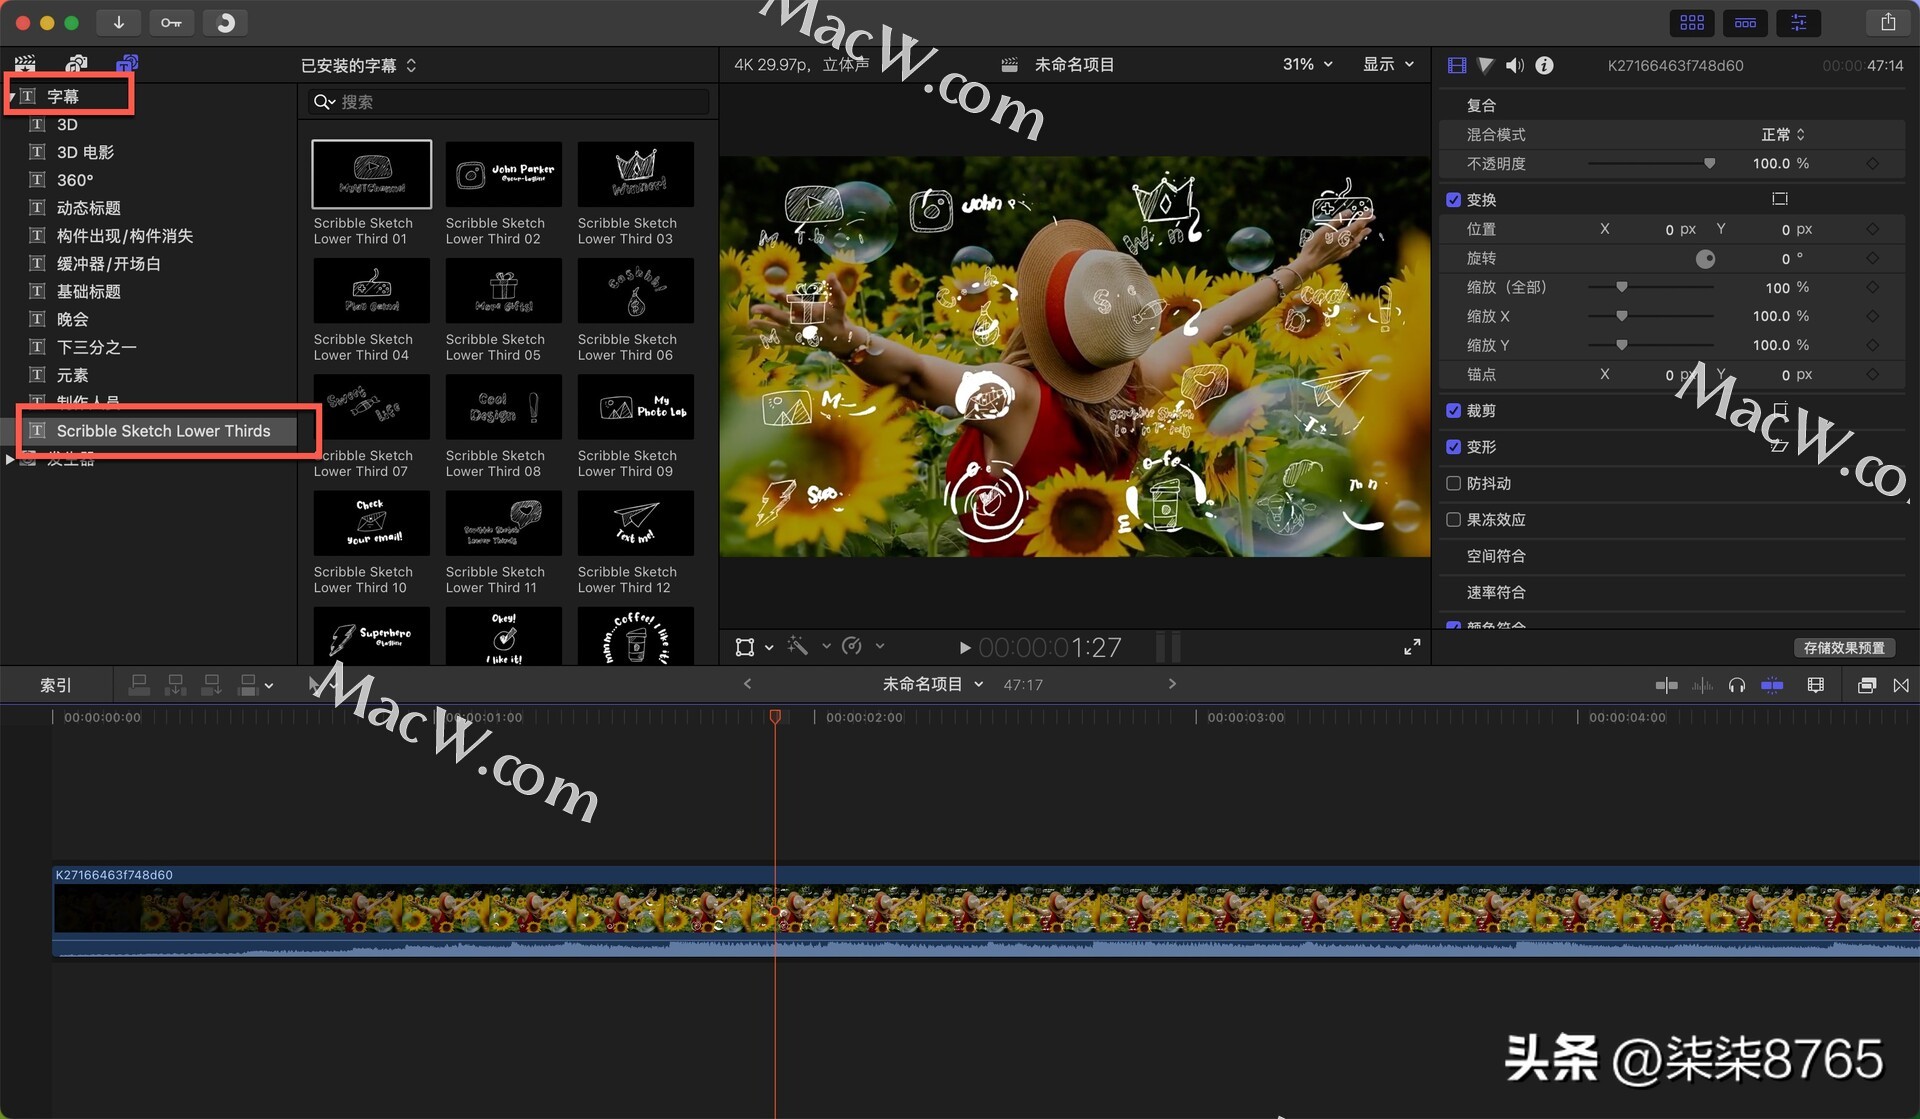
Task: Open the 索引 timeline index panel
Action: pyautogui.click(x=55, y=684)
